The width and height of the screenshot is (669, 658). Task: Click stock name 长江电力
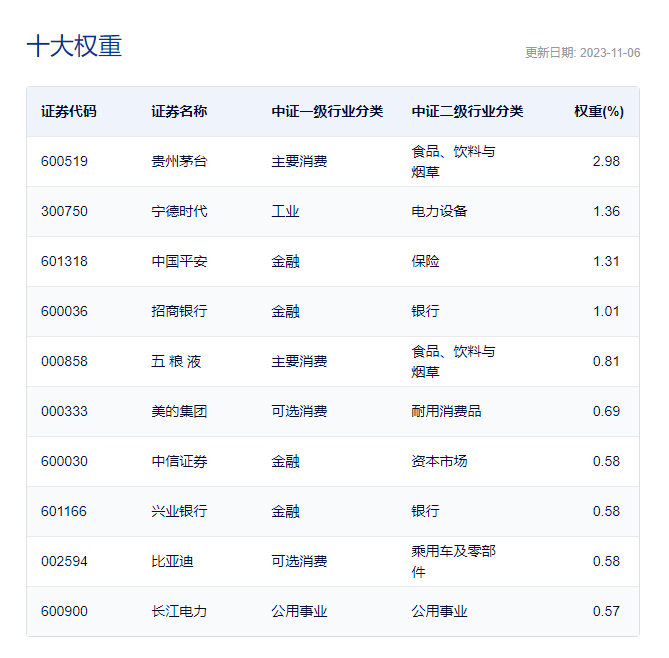point(179,611)
